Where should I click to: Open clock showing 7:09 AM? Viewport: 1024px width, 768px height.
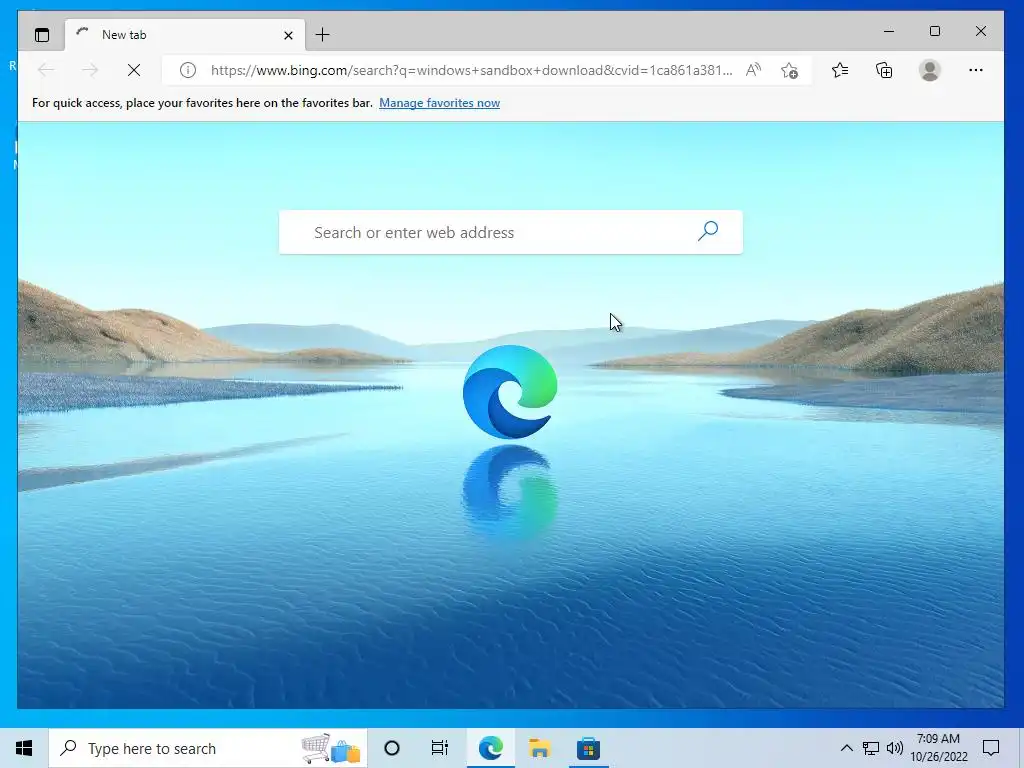[938, 748]
